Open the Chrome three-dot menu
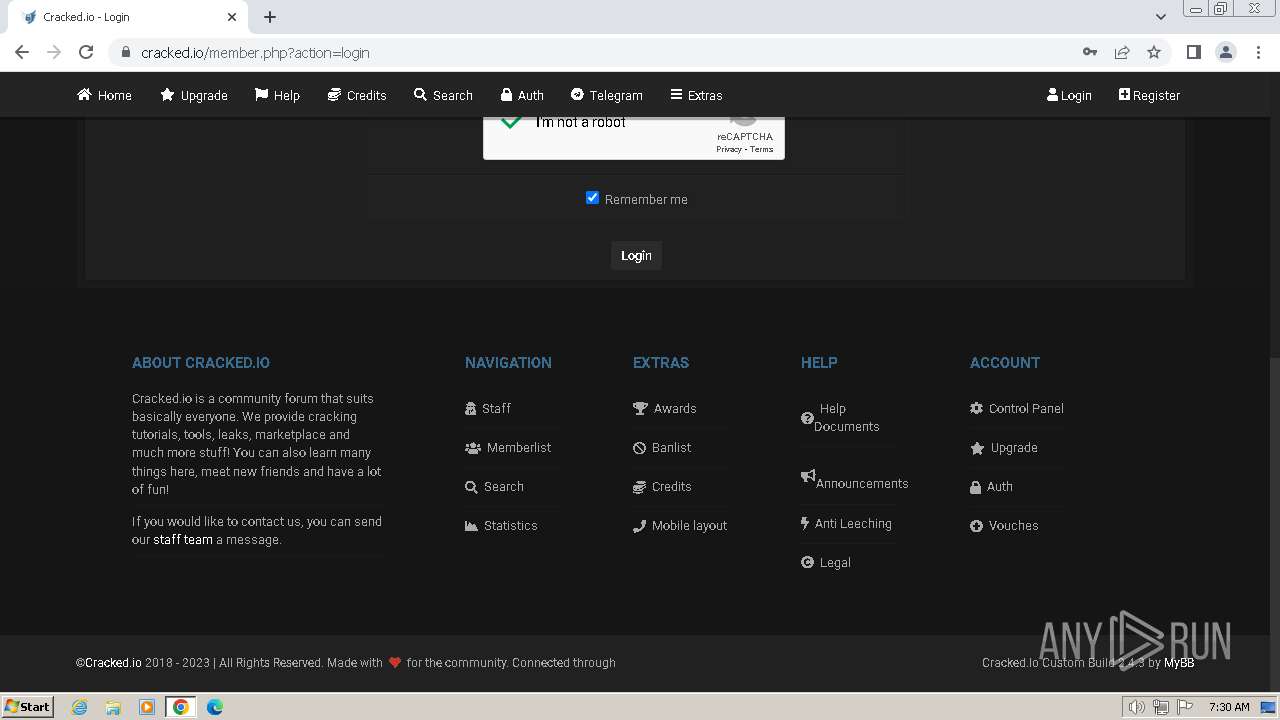The height and width of the screenshot is (720, 1280). click(x=1259, y=52)
